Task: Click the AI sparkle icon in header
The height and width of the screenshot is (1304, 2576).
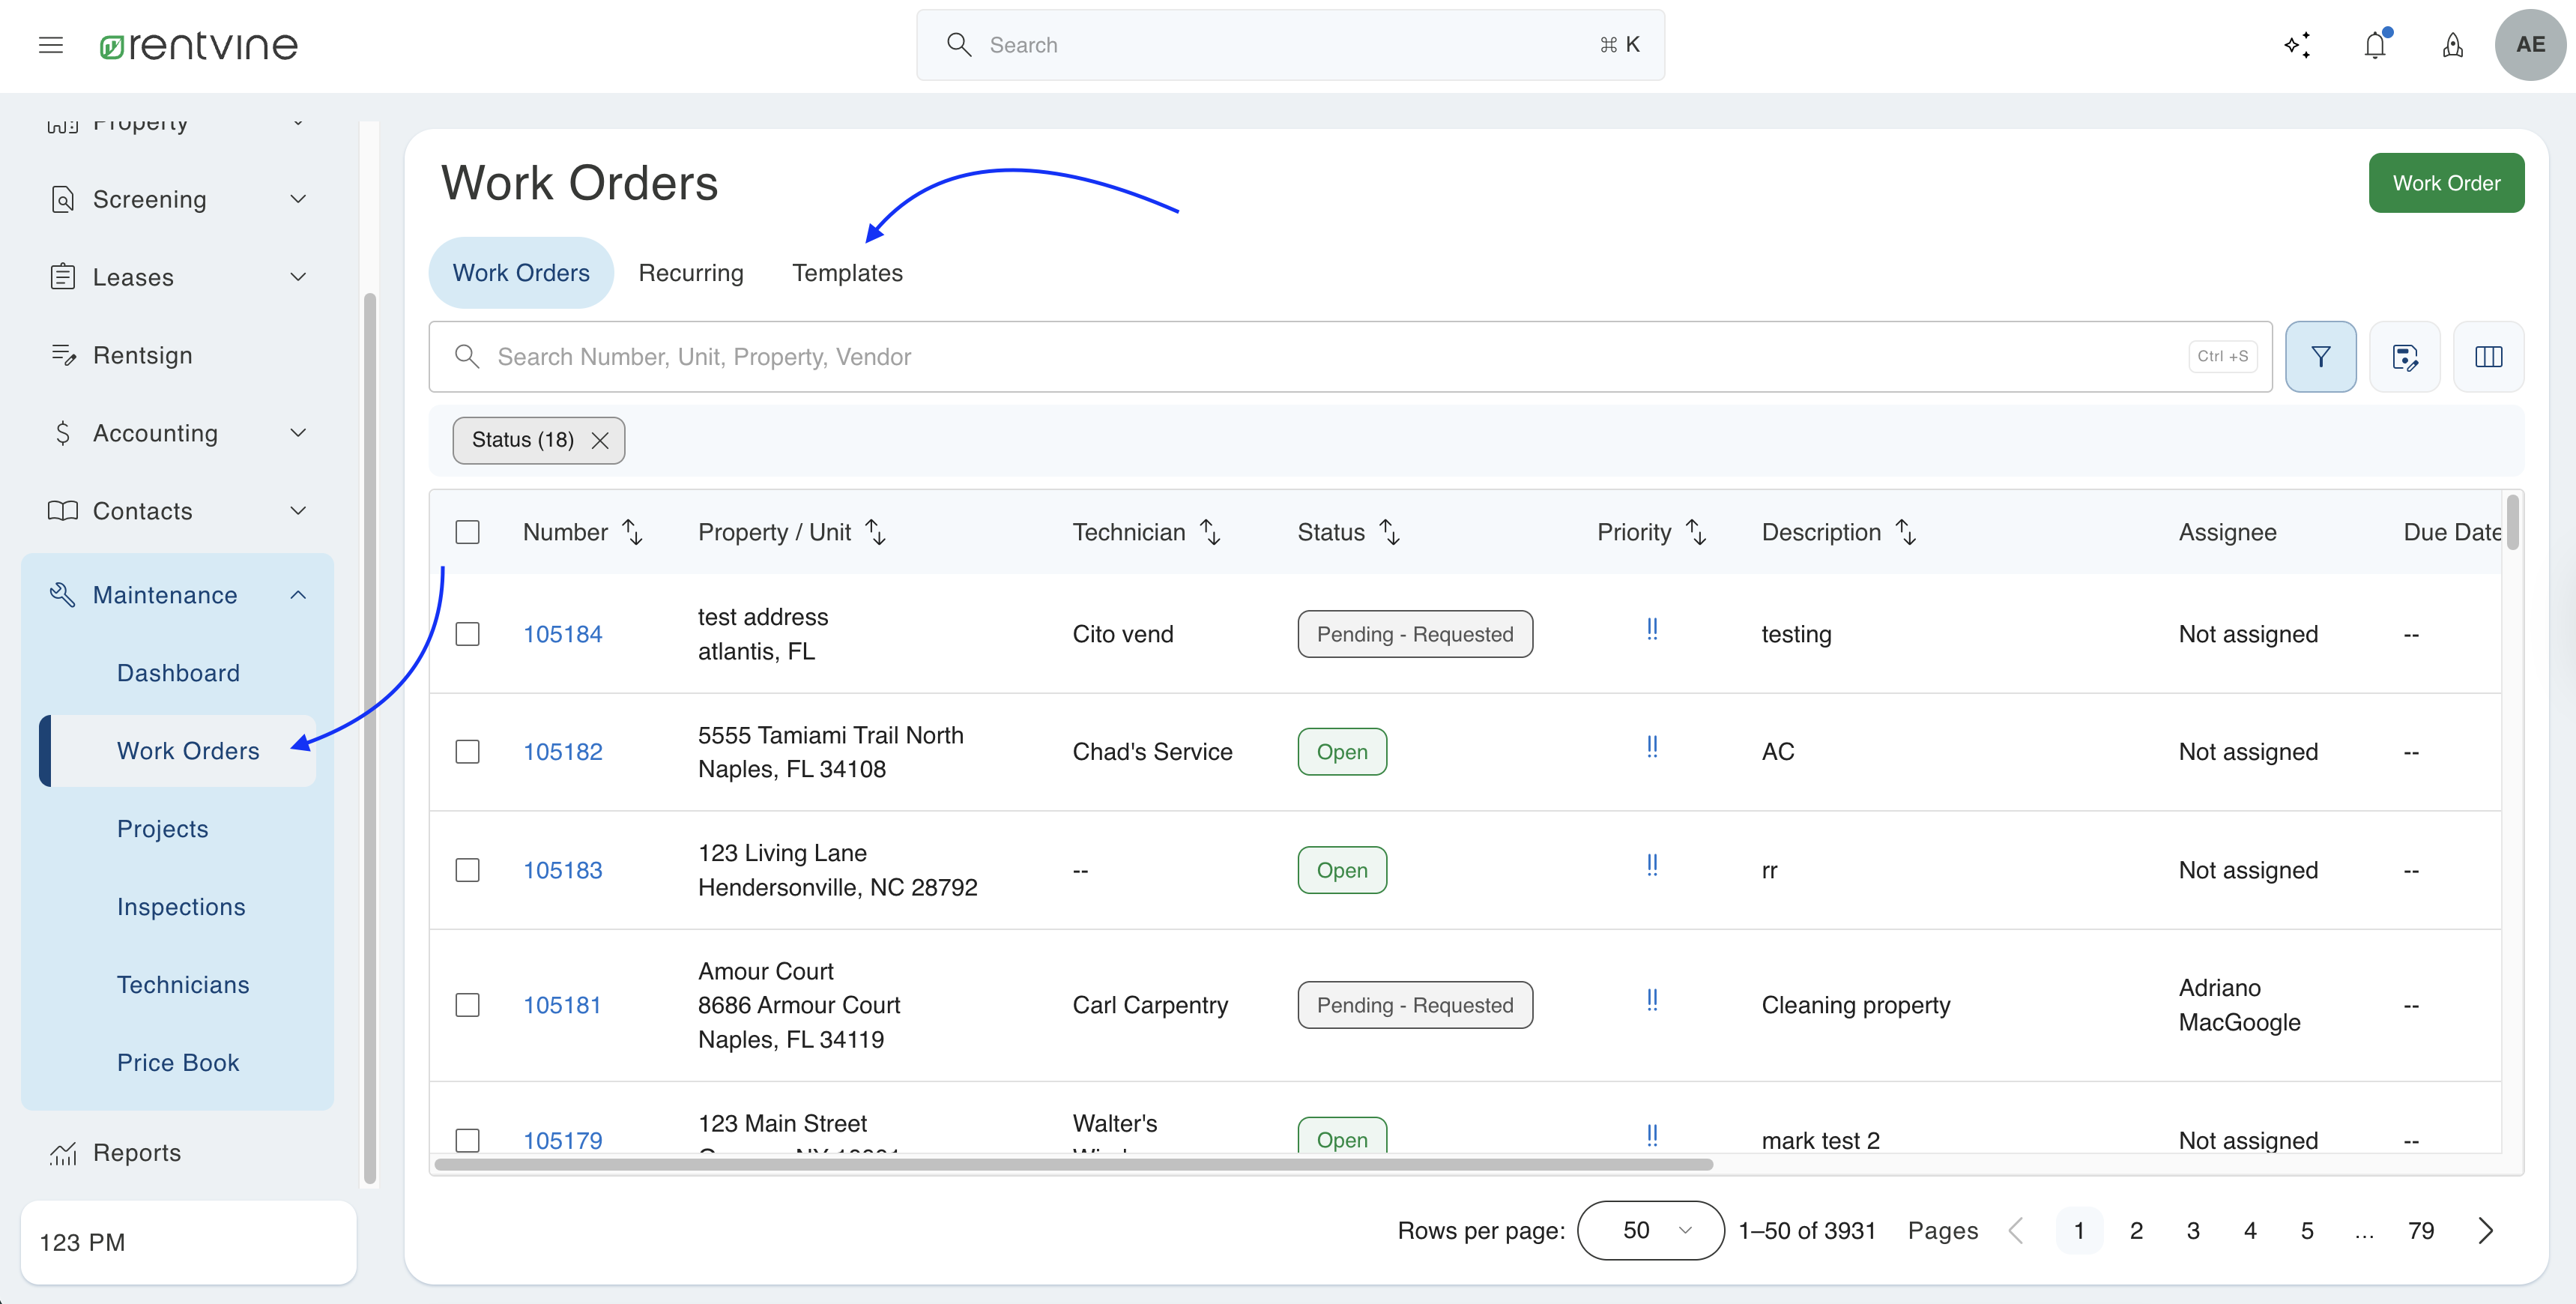Action: tap(2297, 45)
